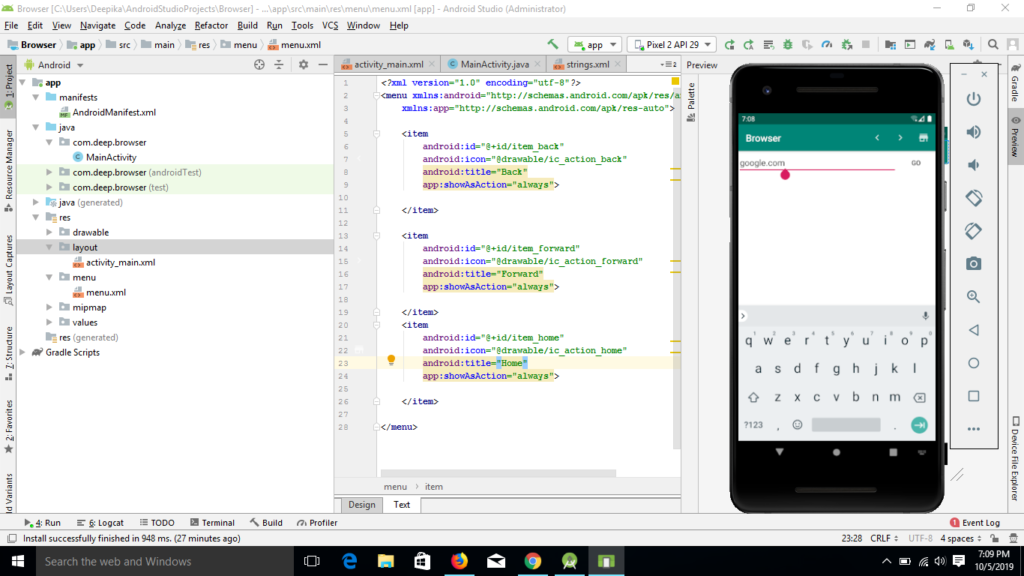Open File Explorer from the taskbar
The height and width of the screenshot is (576, 1024).
click(386, 561)
